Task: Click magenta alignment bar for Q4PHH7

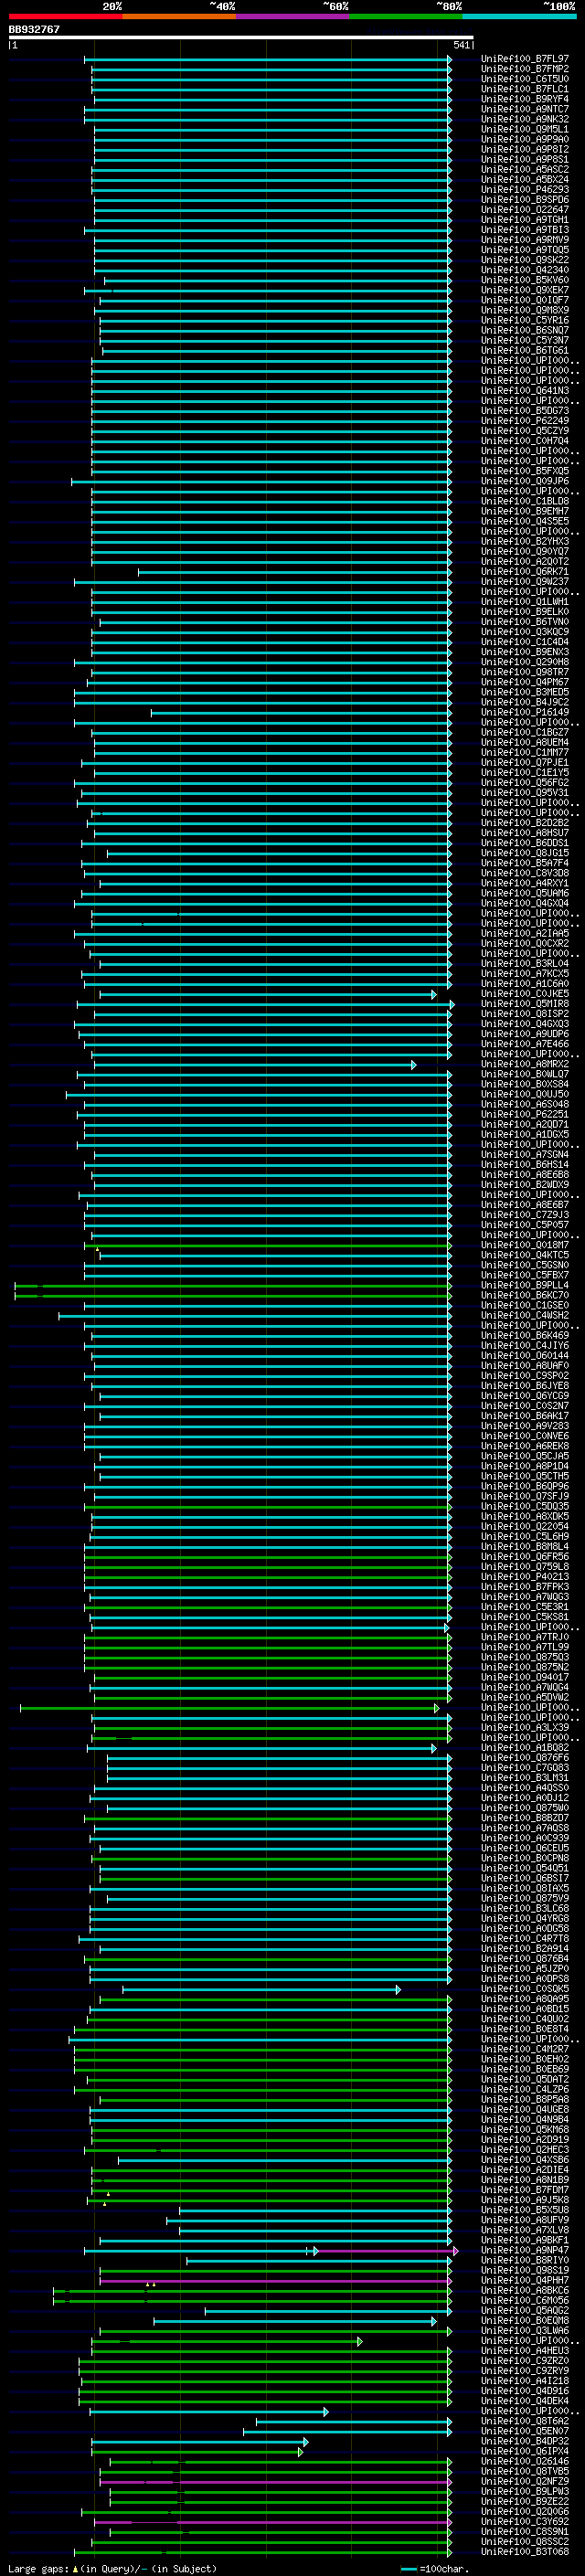Action: coord(275,2281)
